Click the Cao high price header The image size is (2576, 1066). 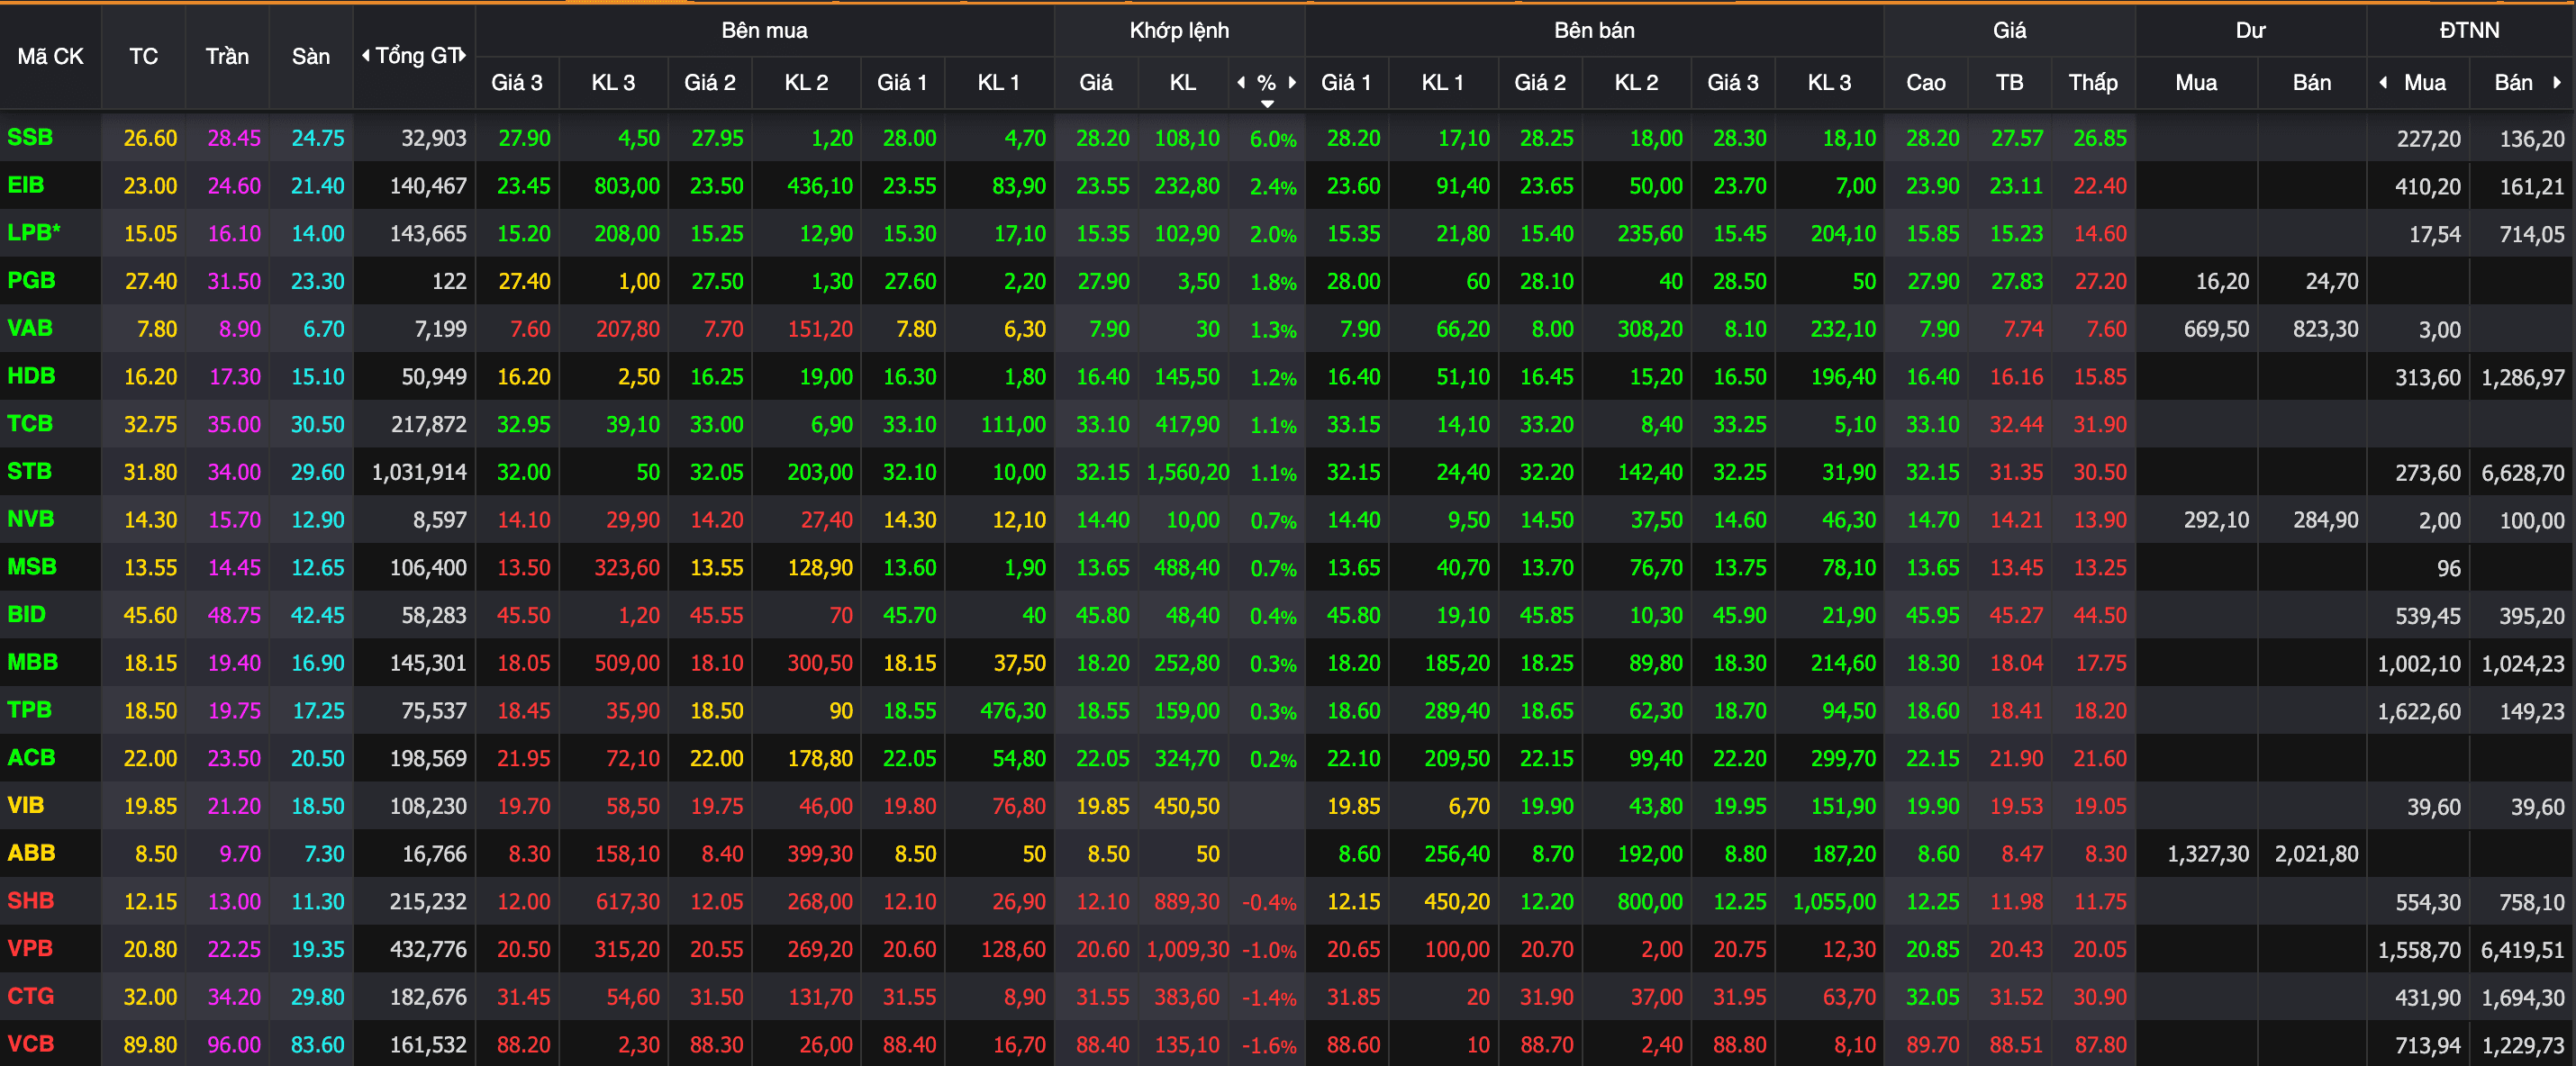[x=1926, y=83]
